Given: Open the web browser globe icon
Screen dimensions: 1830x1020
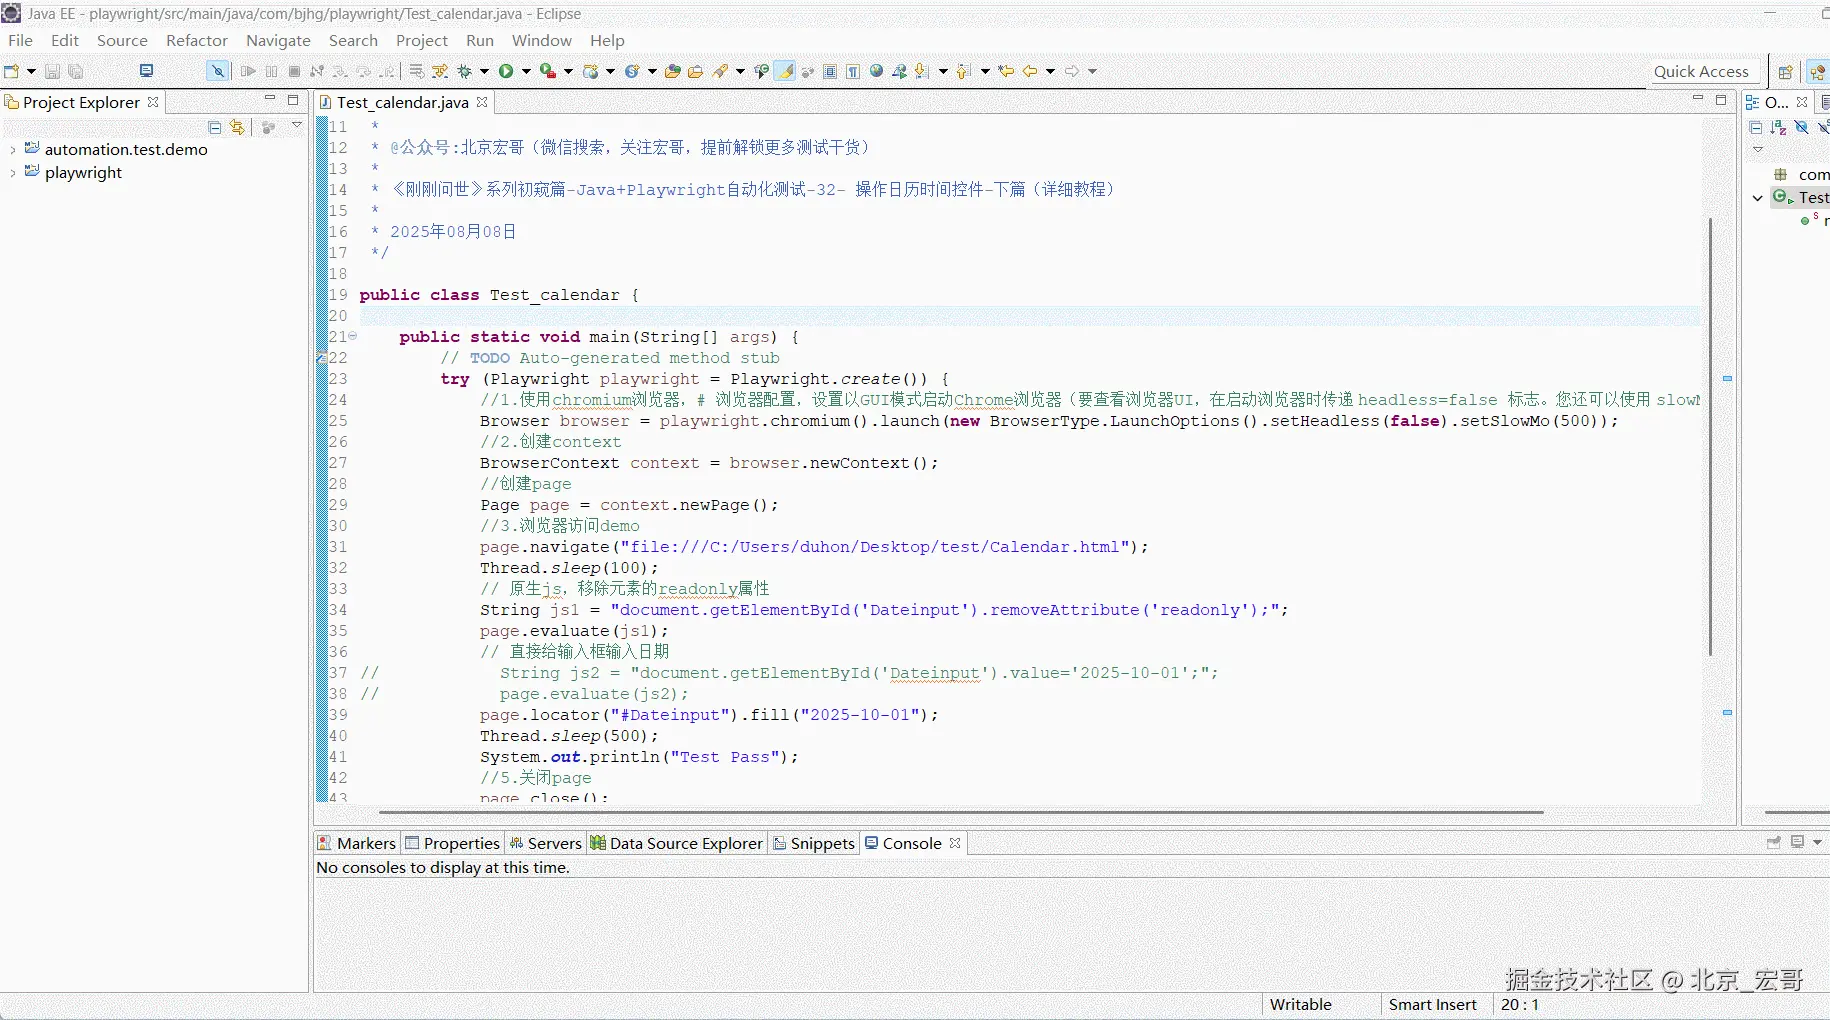Looking at the screenshot, I should [x=876, y=71].
